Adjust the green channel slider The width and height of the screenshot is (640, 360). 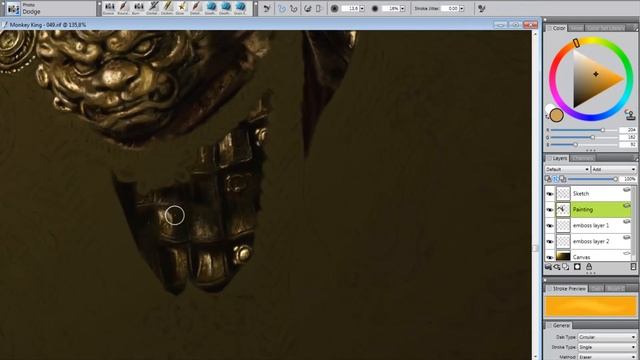583,137
